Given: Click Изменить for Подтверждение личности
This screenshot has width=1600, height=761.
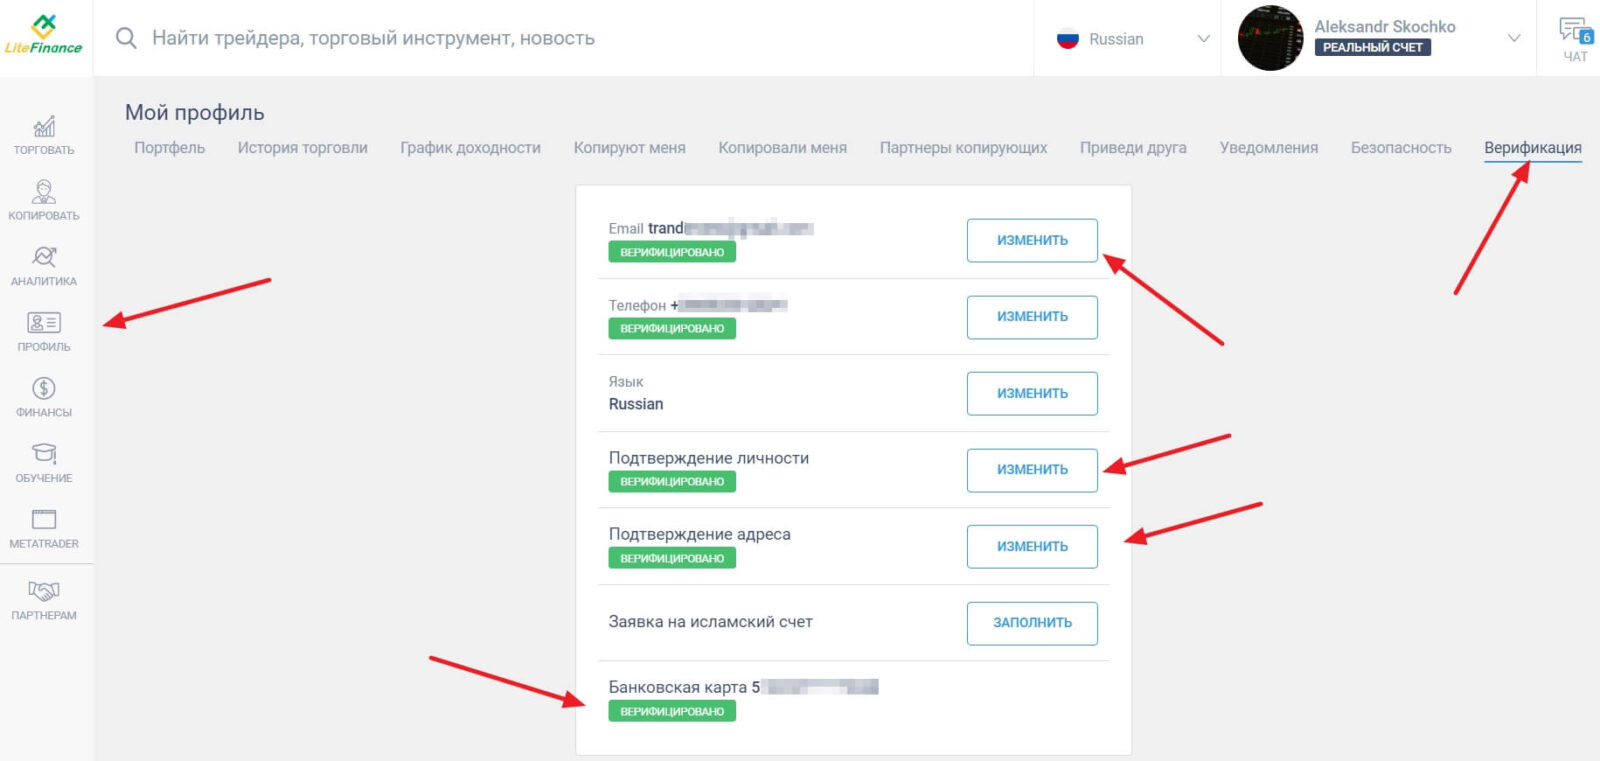Looking at the screenshot, I should click(x=1032, y=470).
